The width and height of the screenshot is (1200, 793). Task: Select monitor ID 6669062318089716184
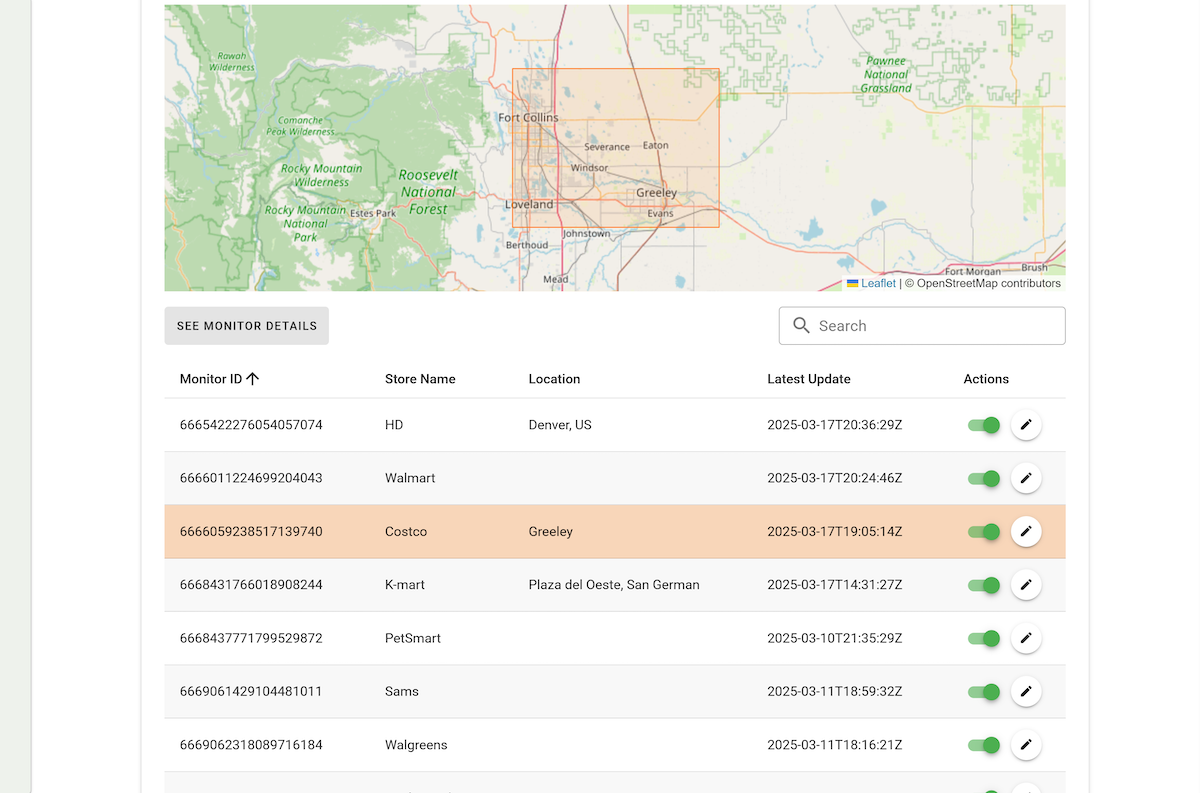[x=251, y=745]
